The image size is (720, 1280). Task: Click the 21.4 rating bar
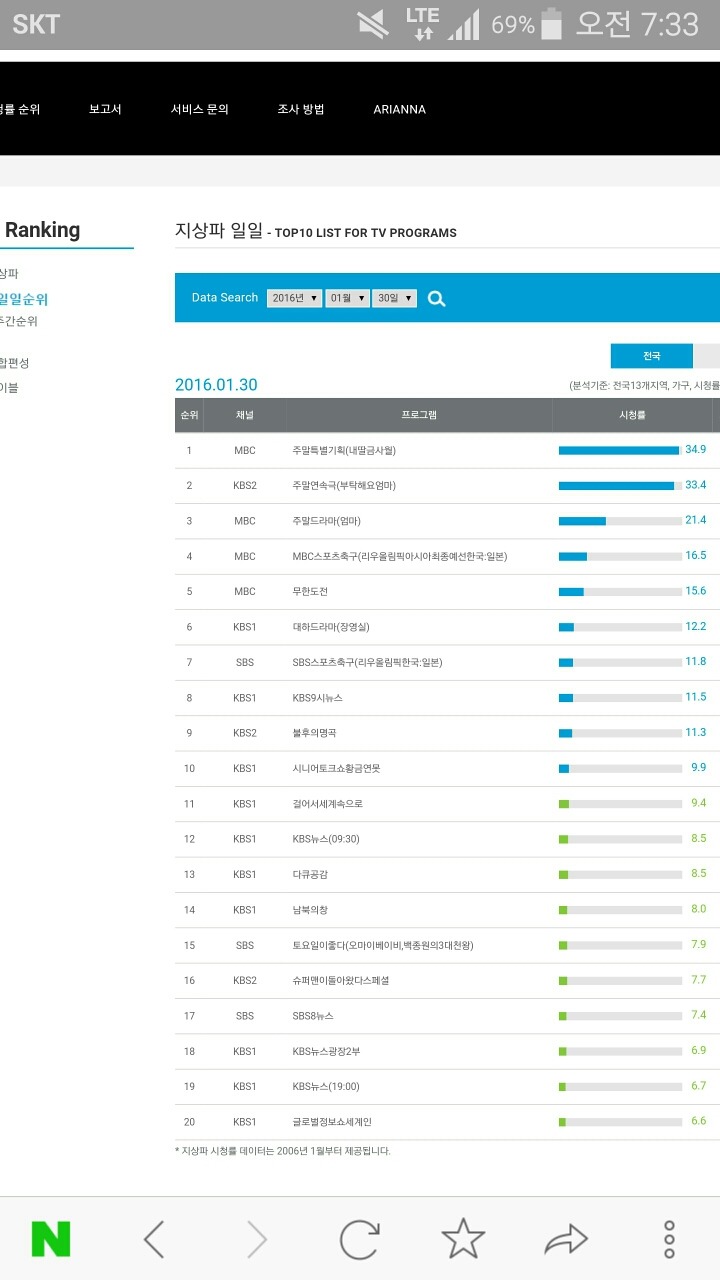coord(620,521)
